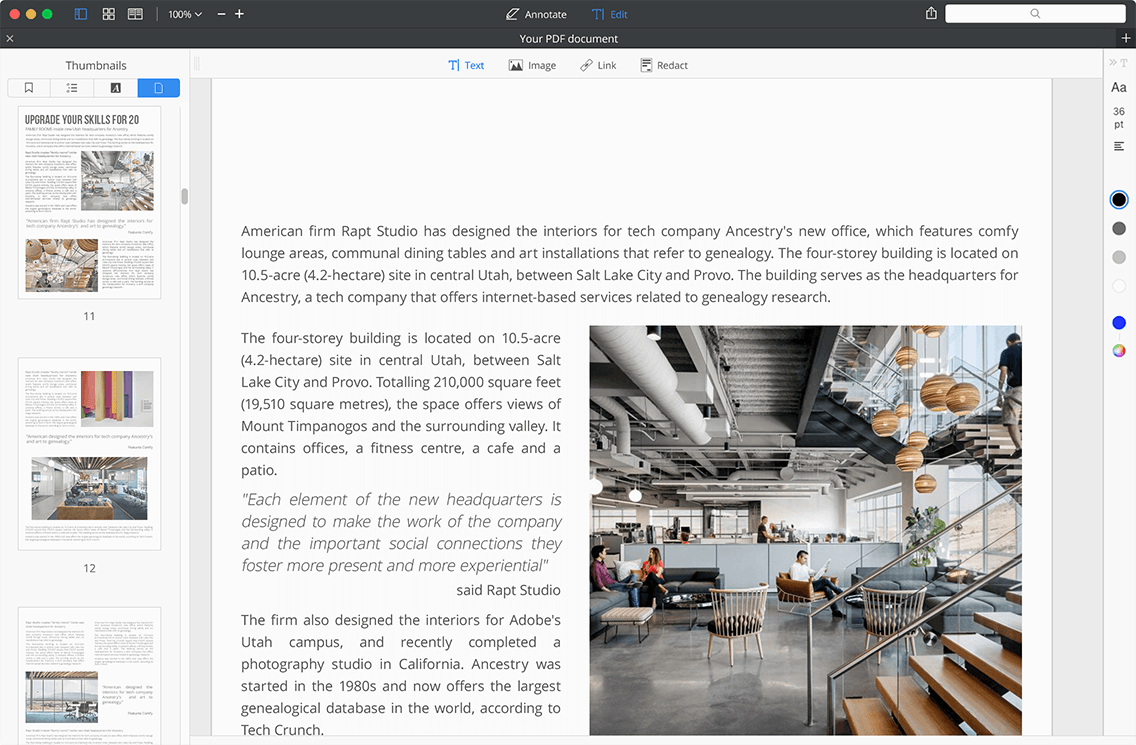
Task: Click the quote starting 'Each element of the new'
Action: point(401,532)
